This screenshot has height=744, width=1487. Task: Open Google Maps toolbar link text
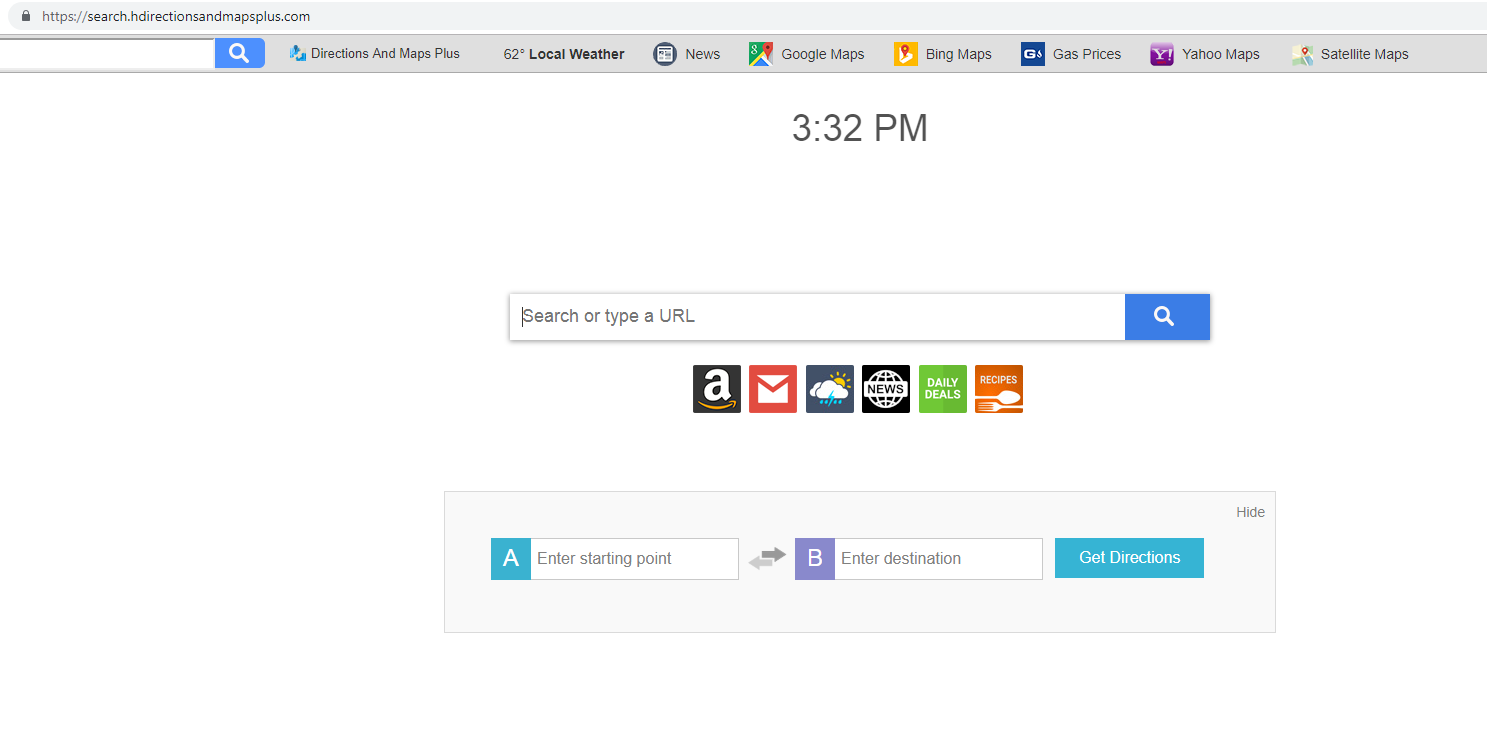point(823,54)
